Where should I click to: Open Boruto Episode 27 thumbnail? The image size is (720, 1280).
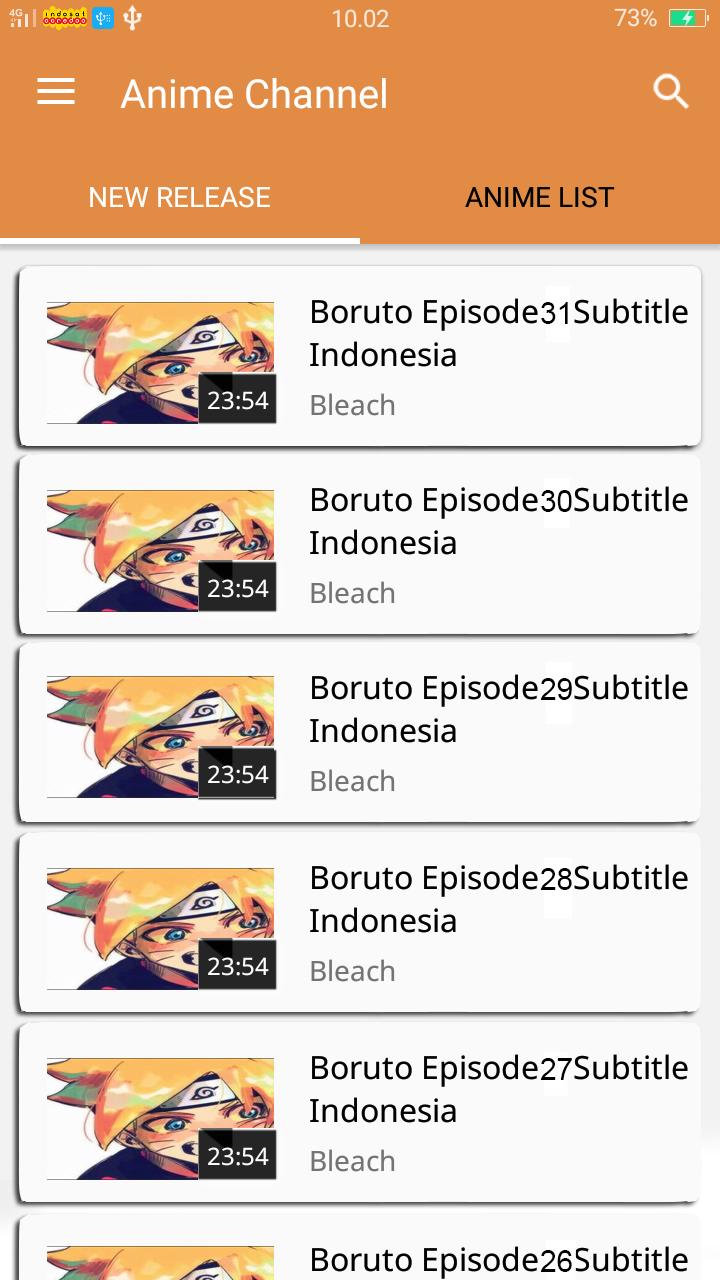point(161,1119)
